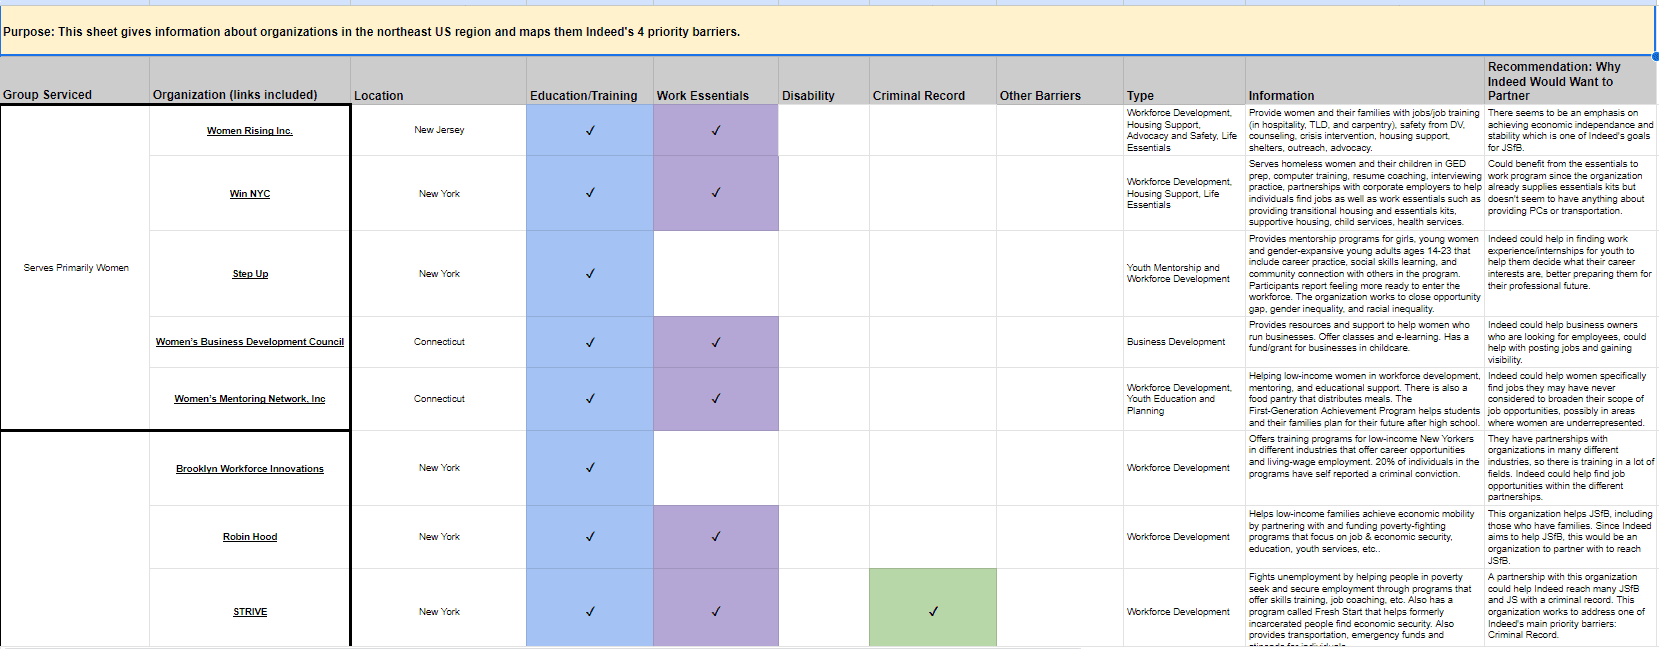Click the Location column header cell

pos(438,80)
